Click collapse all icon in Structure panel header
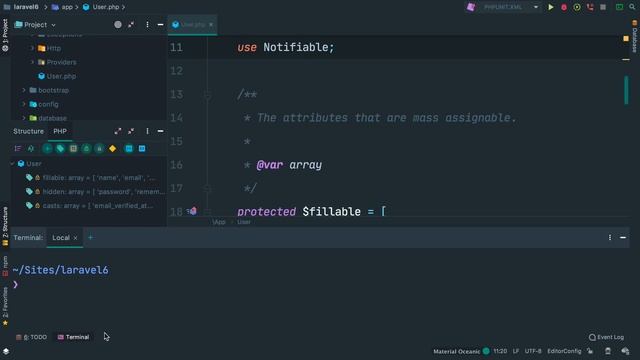640x360 pixels. tap(131, 131)
